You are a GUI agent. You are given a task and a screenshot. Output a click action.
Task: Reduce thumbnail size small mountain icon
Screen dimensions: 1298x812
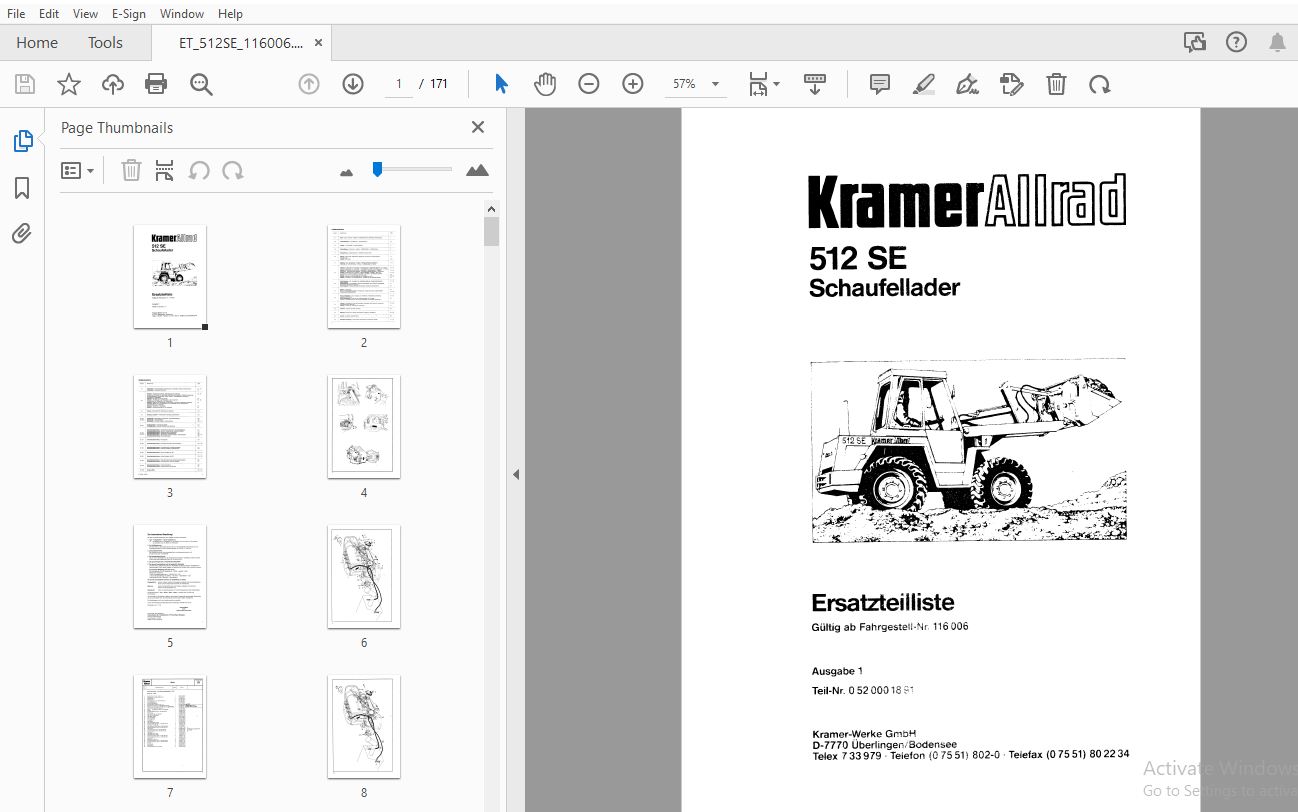[x=346, y=172]
